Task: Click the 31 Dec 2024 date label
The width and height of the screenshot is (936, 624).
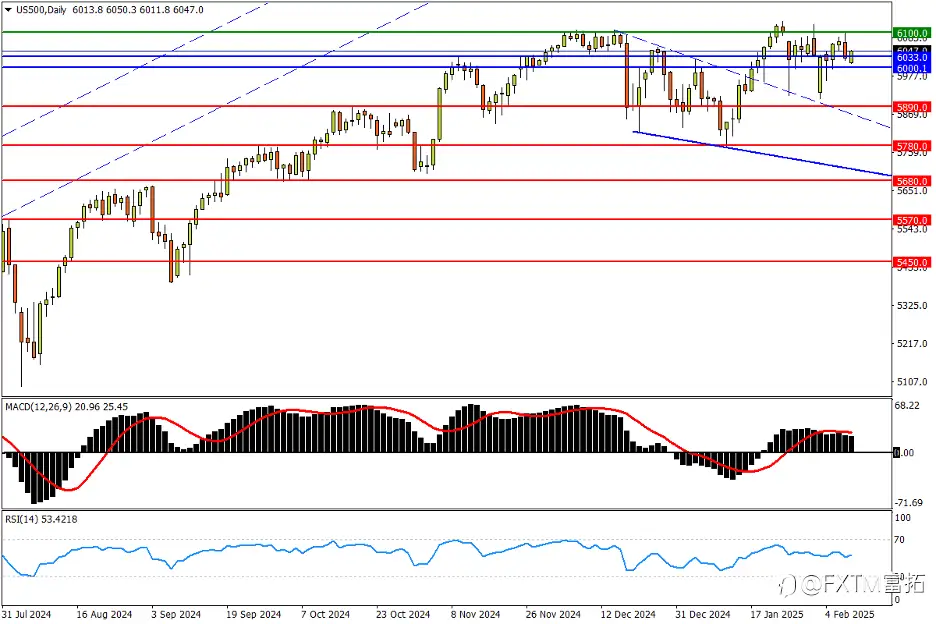Action: pos(703,614)
